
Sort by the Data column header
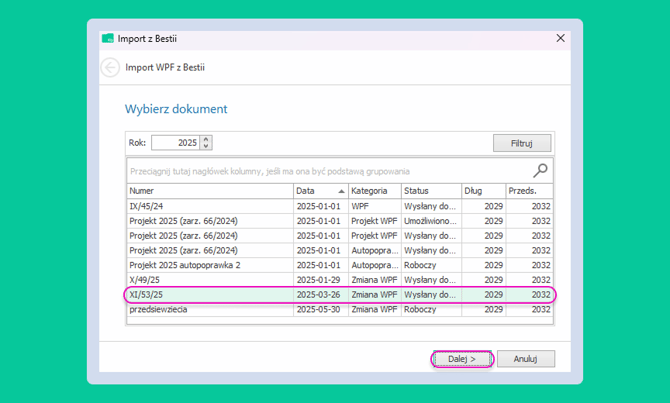[321, 191]
